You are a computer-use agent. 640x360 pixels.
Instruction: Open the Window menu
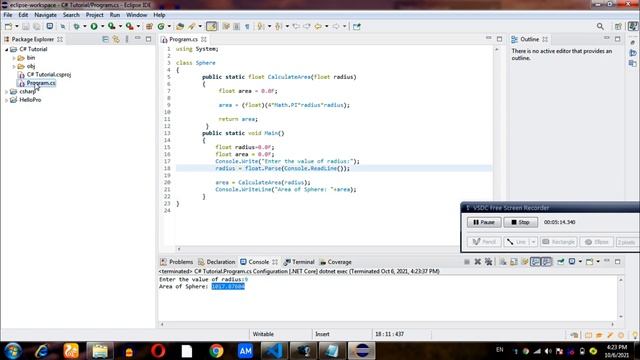136,15
